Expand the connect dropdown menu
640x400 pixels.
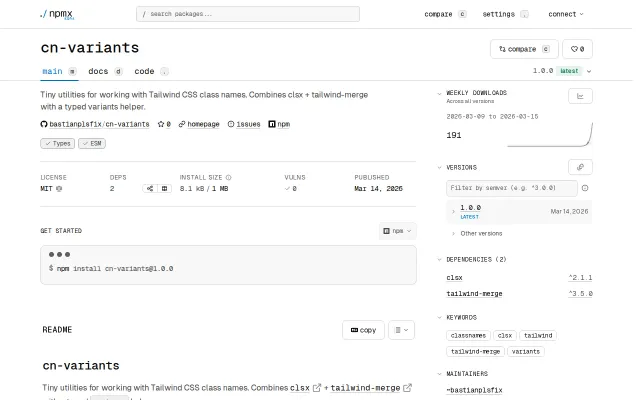point(566,14)
